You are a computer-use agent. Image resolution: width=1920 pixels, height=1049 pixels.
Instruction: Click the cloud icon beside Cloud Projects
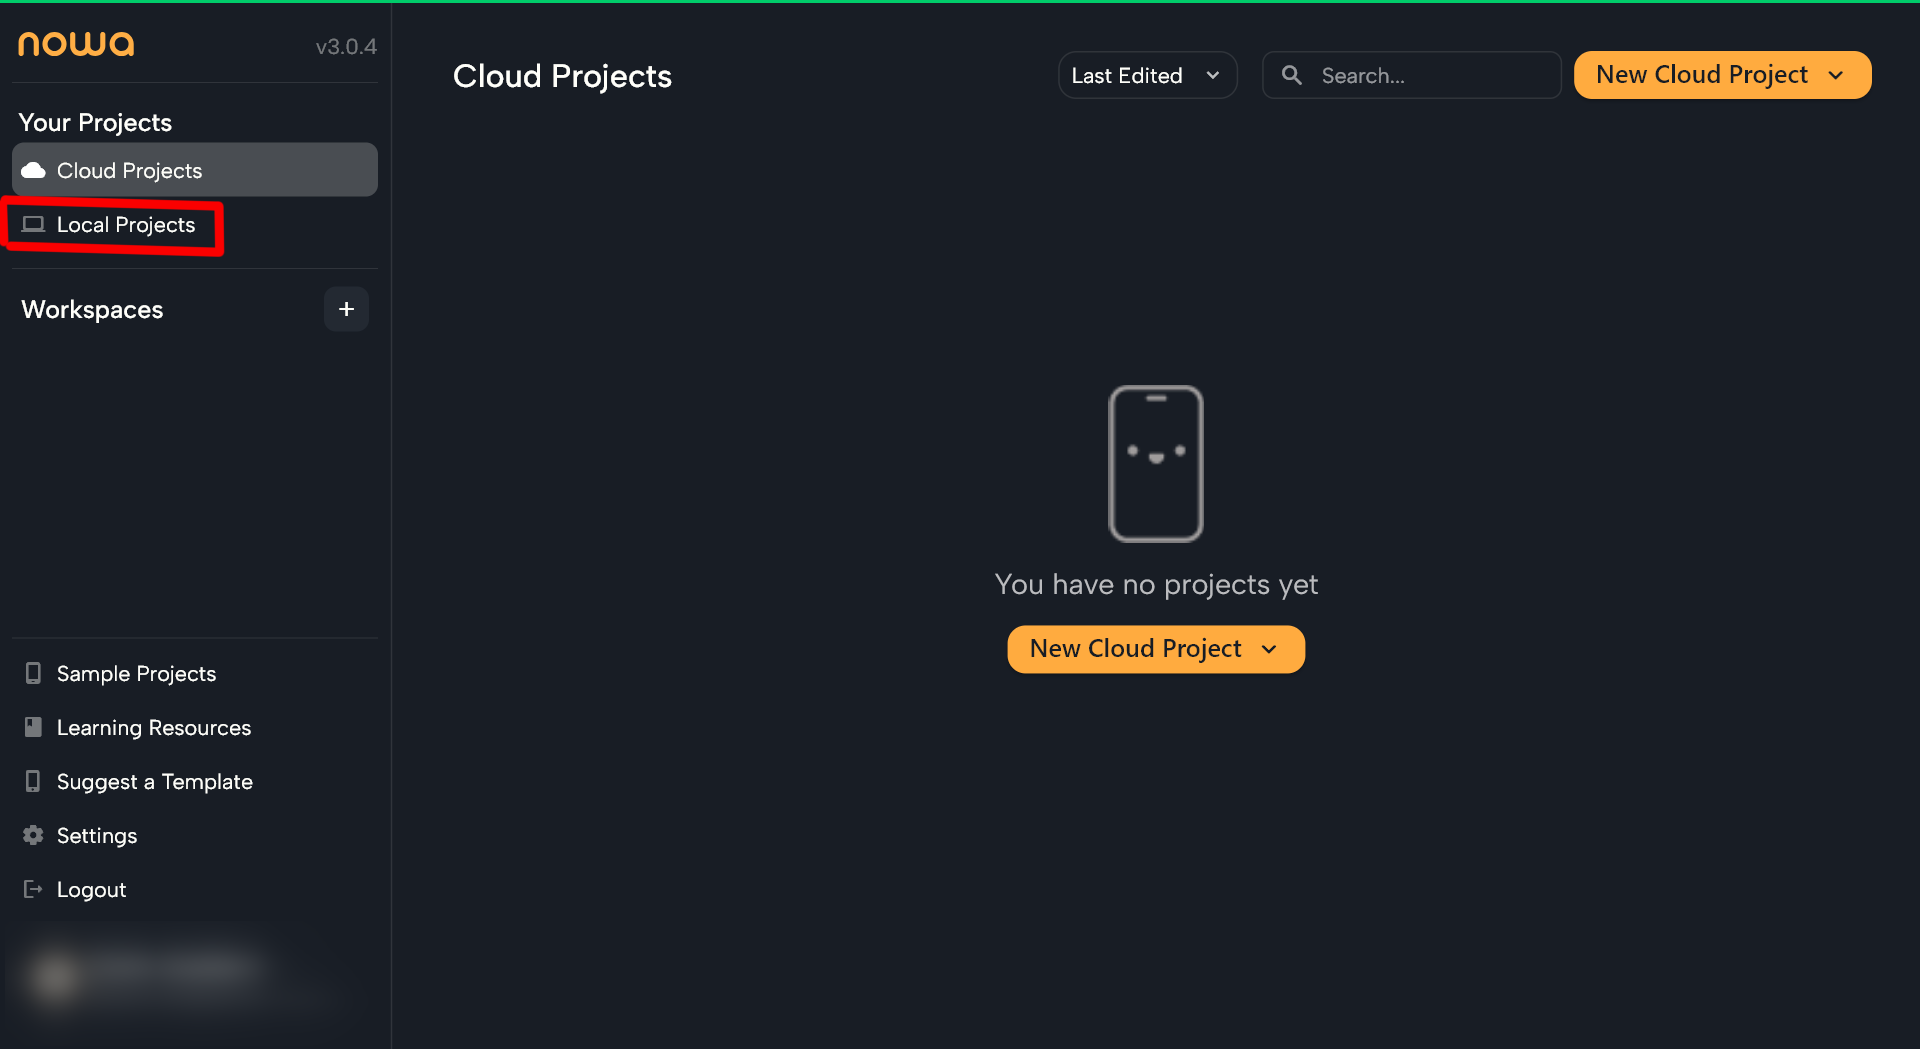click(x=34, y=171)
